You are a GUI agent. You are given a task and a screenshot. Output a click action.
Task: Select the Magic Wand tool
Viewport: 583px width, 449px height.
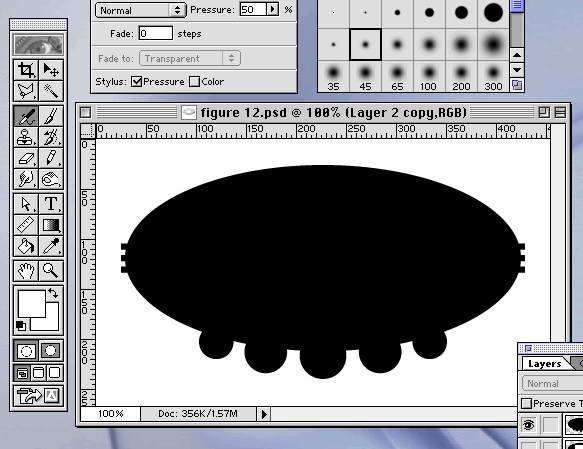click(x=51, y=90)
